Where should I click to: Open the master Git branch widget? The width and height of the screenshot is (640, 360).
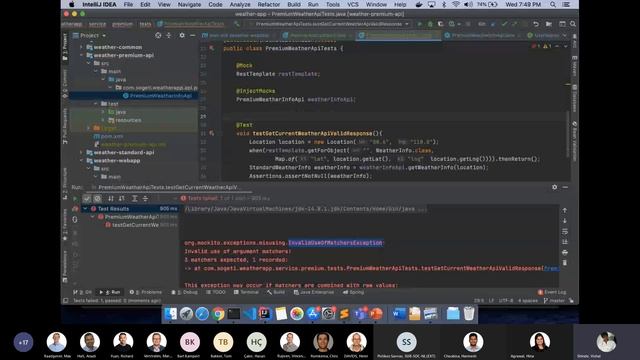(554, 300)
